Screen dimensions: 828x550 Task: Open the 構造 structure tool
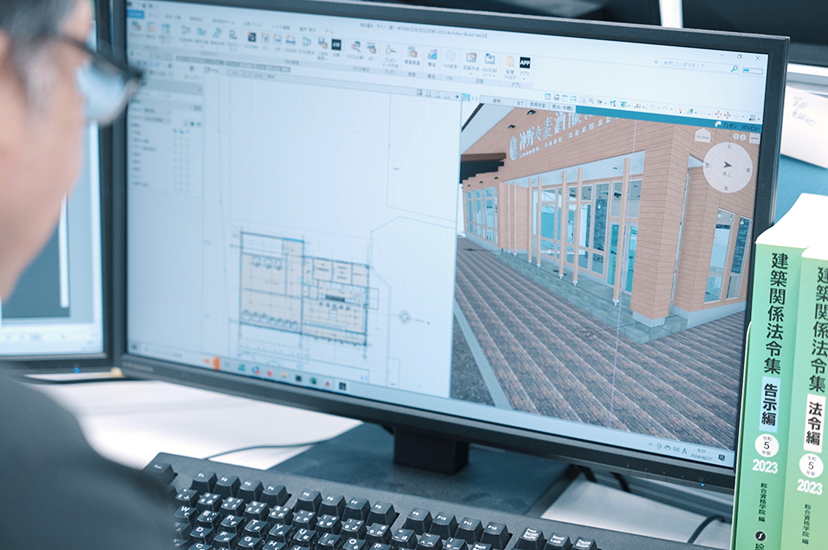(x=432, y=54)
